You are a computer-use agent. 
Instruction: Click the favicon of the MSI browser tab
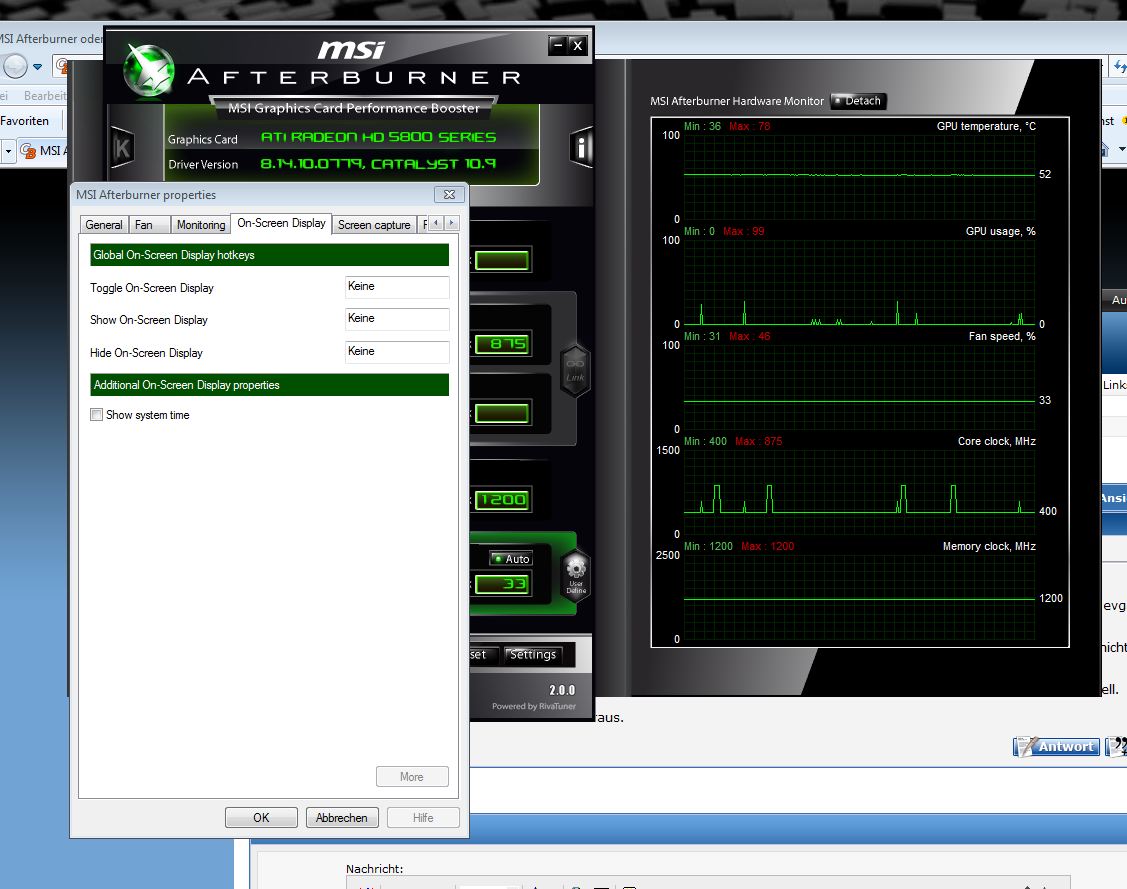point(28,151)
